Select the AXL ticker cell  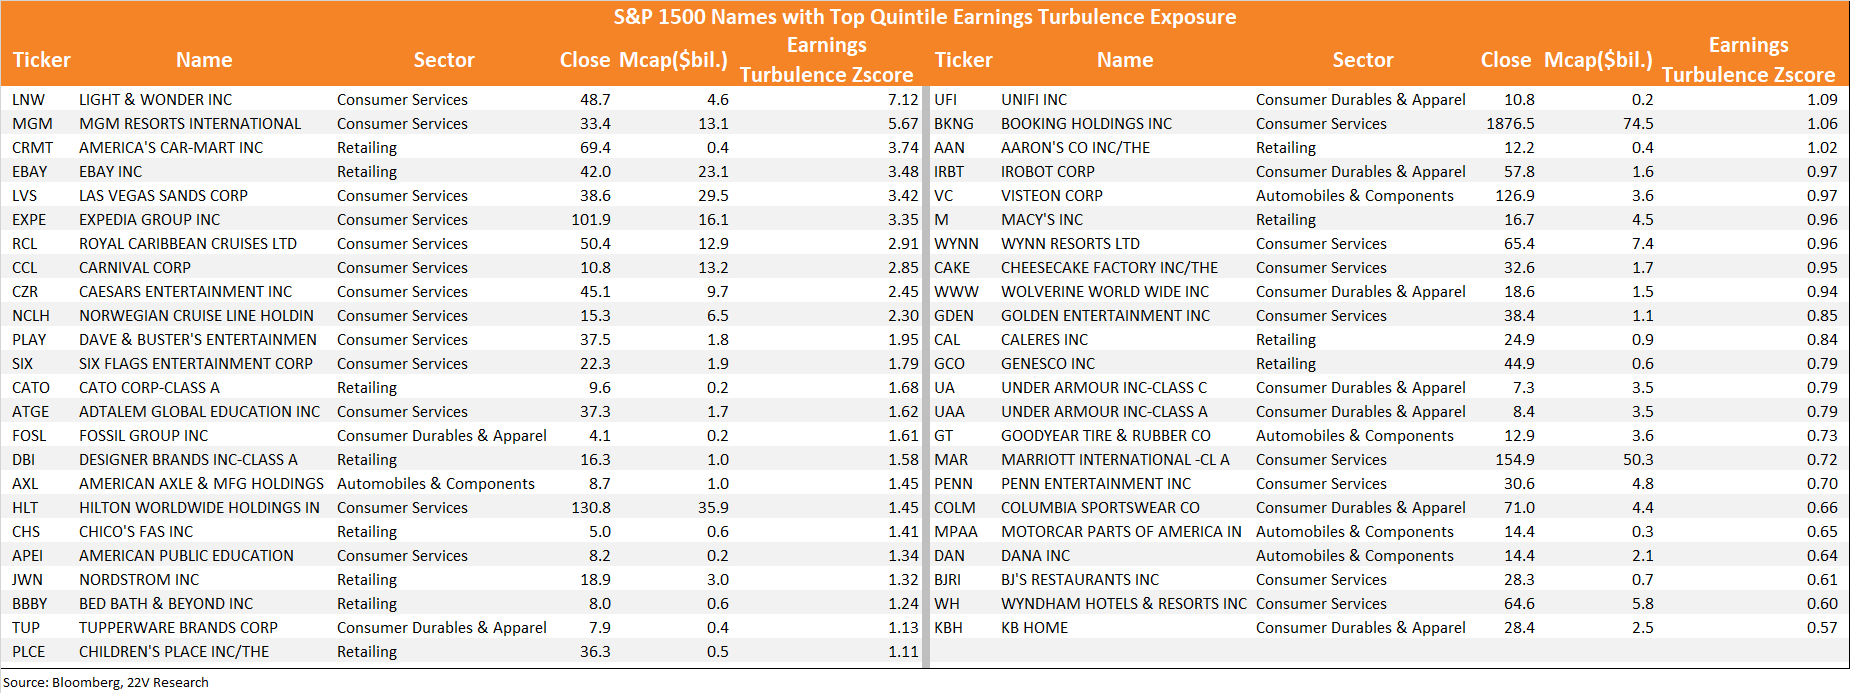[x=25, y=484]
